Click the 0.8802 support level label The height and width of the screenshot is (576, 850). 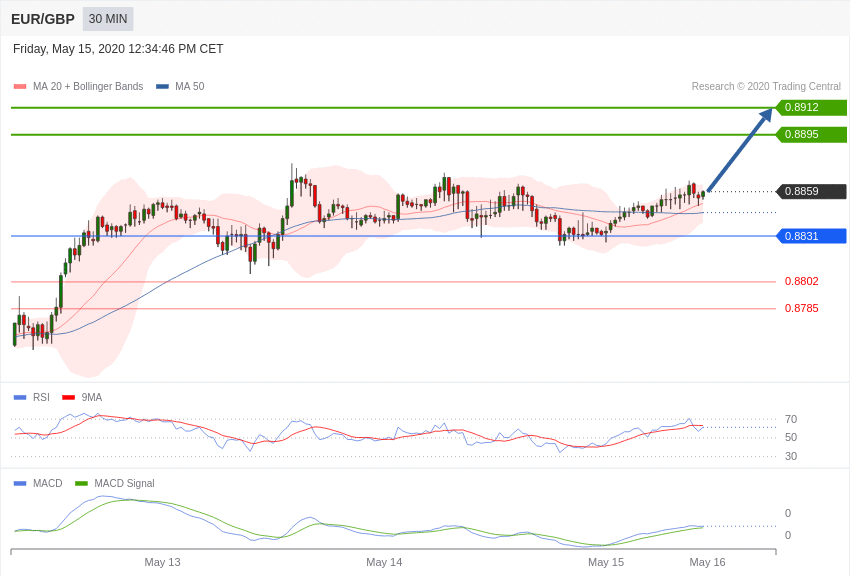click(x=802, y=281)
